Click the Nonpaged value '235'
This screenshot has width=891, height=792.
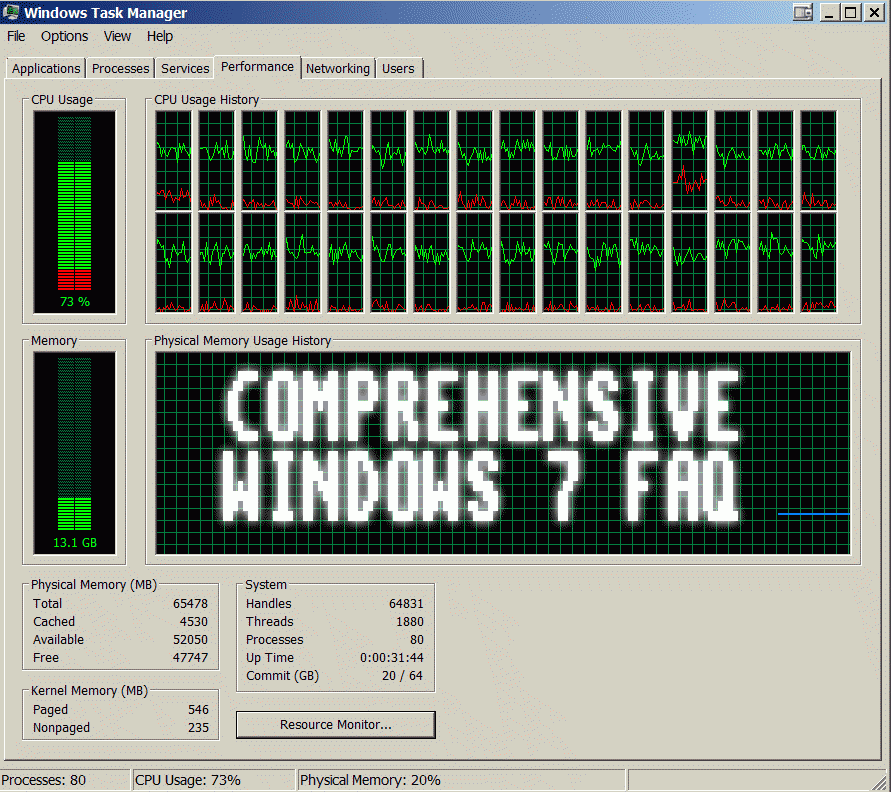tap(198, 728)
